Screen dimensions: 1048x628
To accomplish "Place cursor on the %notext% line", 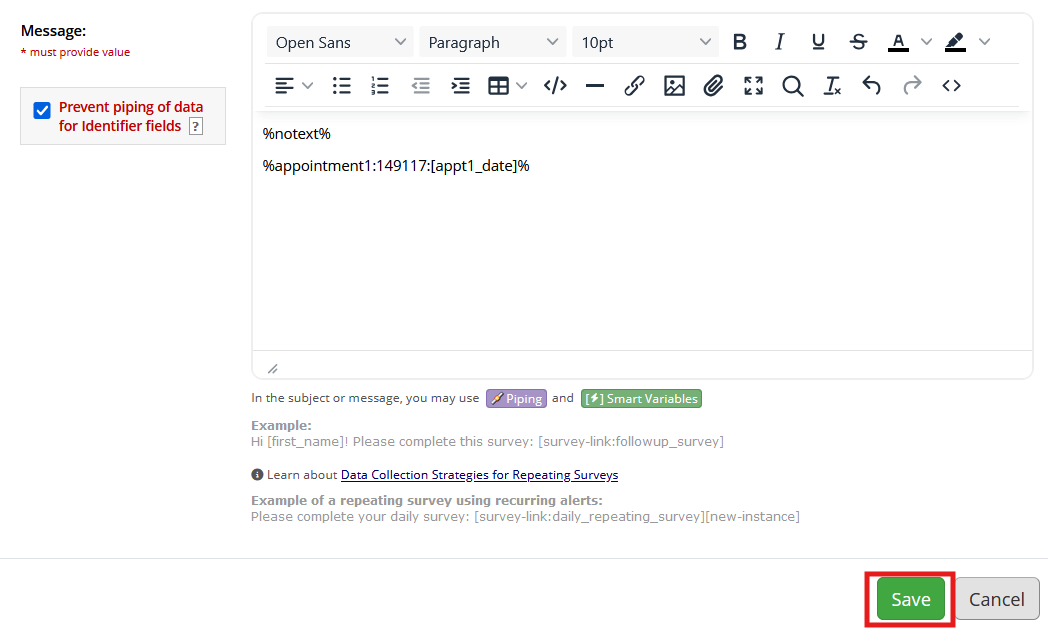I will click(297, 134).
